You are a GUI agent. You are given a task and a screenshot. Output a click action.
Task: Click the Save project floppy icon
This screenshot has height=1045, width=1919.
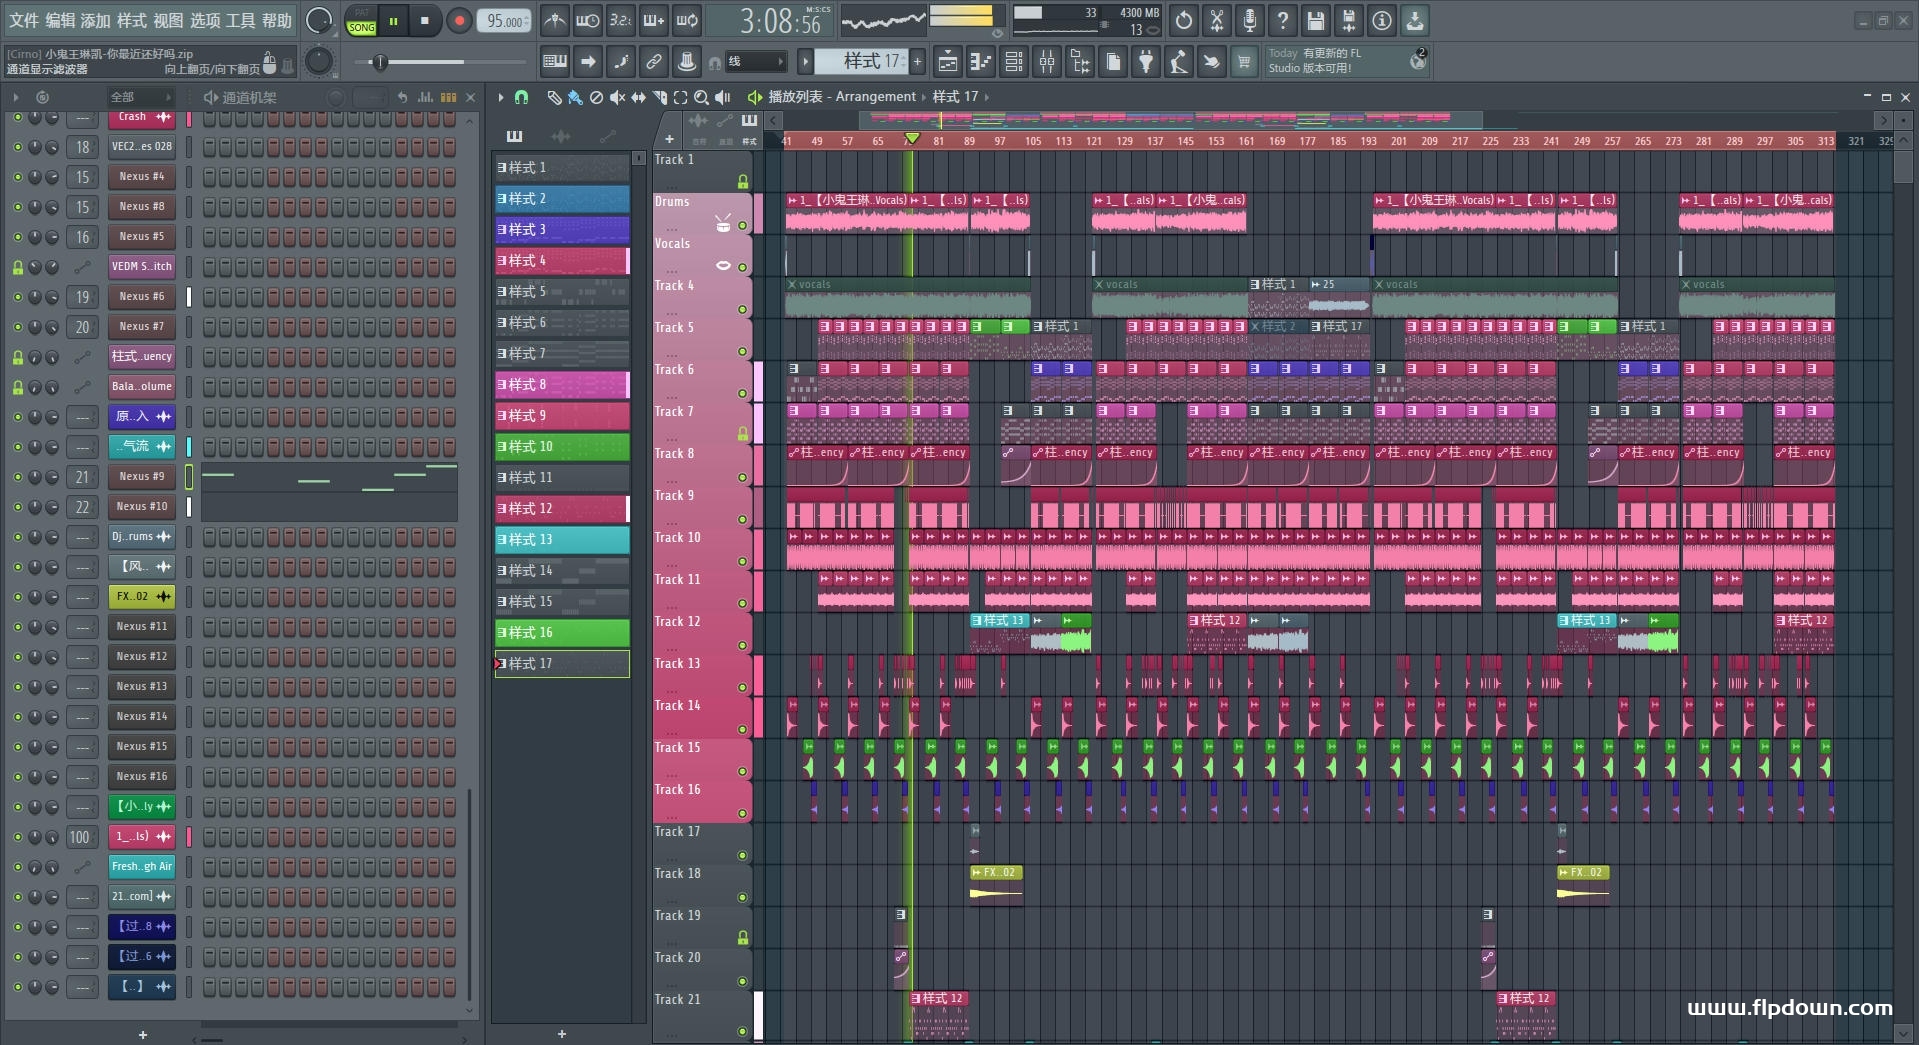(1316, 20)
